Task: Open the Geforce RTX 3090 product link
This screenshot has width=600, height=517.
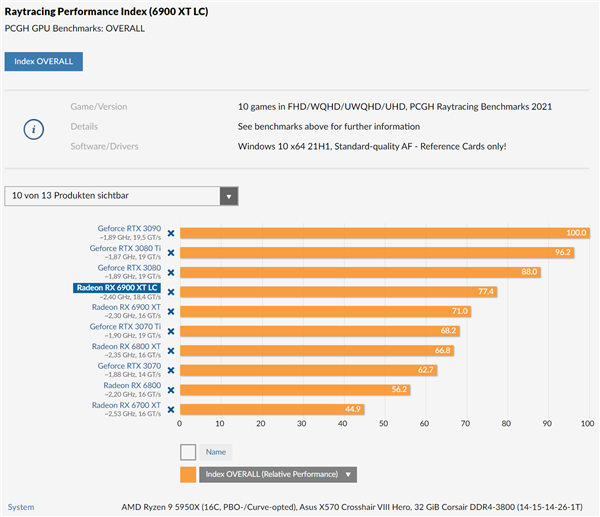Action: point(130,228)
